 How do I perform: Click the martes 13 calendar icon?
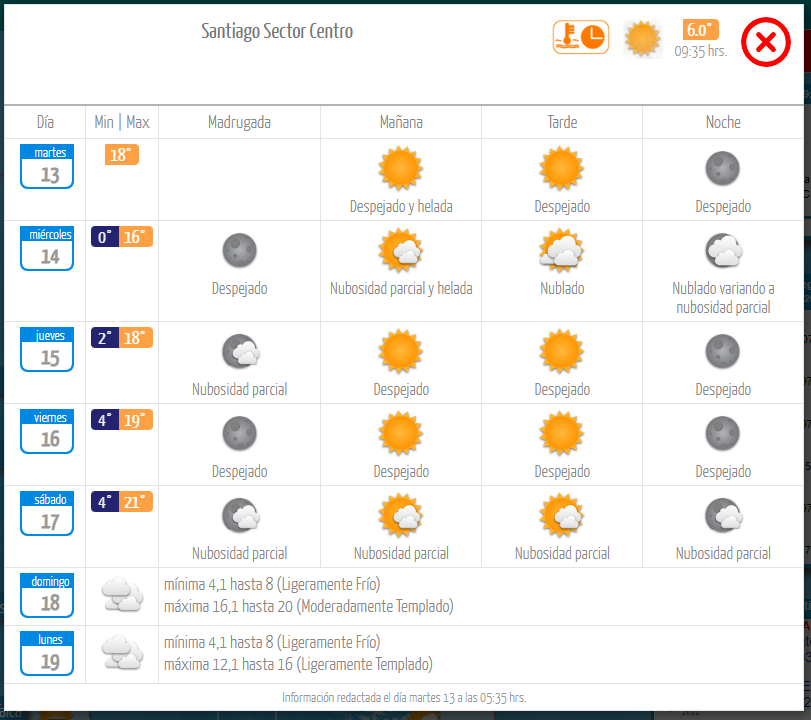coord(47,166)
